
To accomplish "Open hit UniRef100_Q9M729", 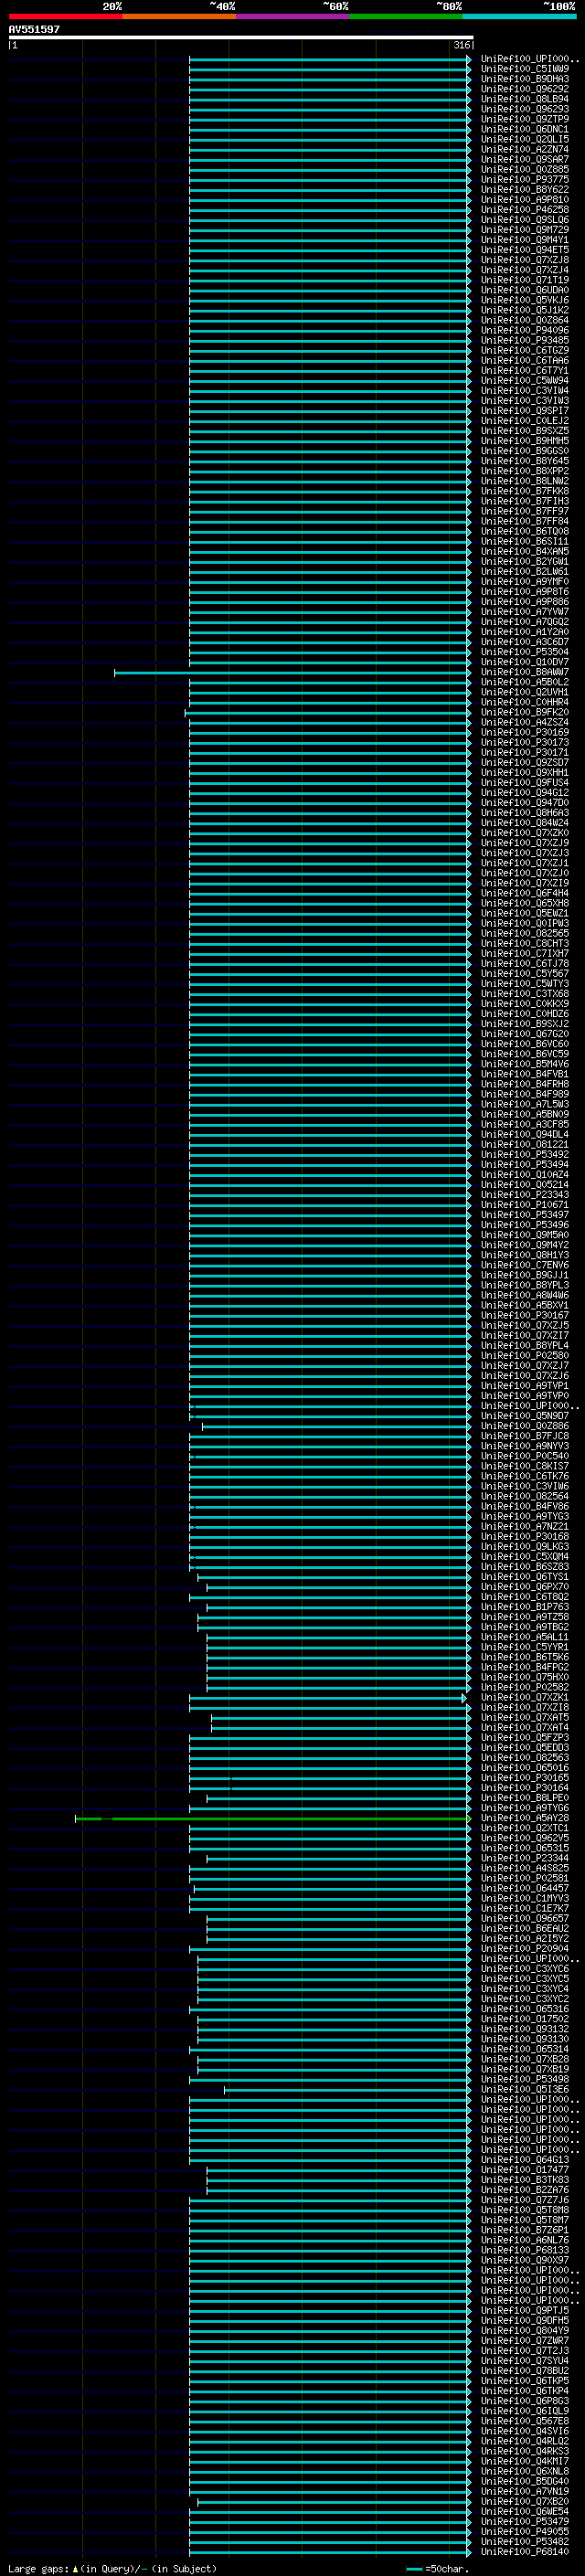I will [525, 229].
